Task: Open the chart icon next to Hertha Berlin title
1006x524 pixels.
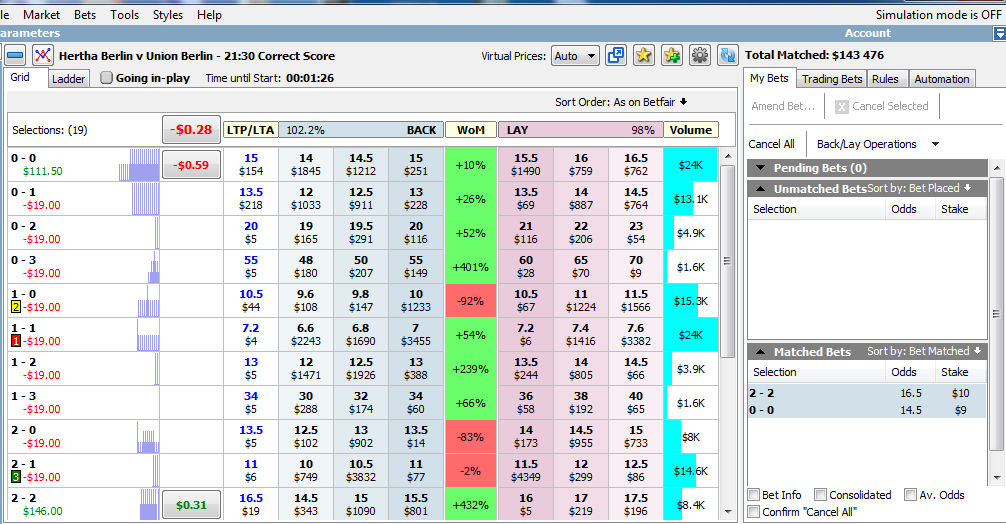Action: [42, 56]
